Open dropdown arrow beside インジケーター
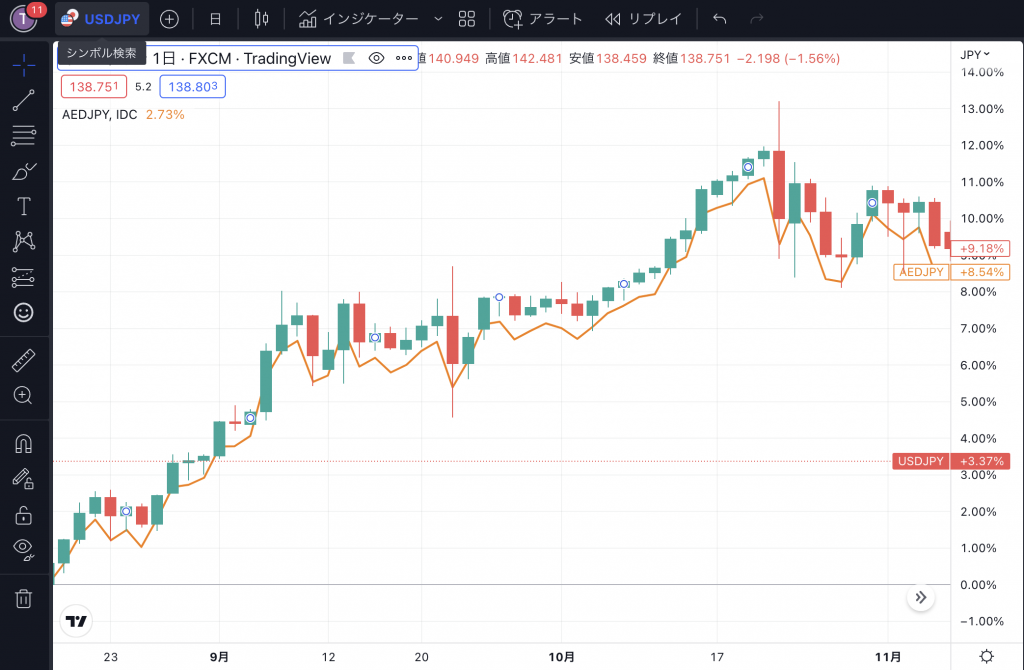Viewport: 1024px width, 670px height. coord(438,19)
